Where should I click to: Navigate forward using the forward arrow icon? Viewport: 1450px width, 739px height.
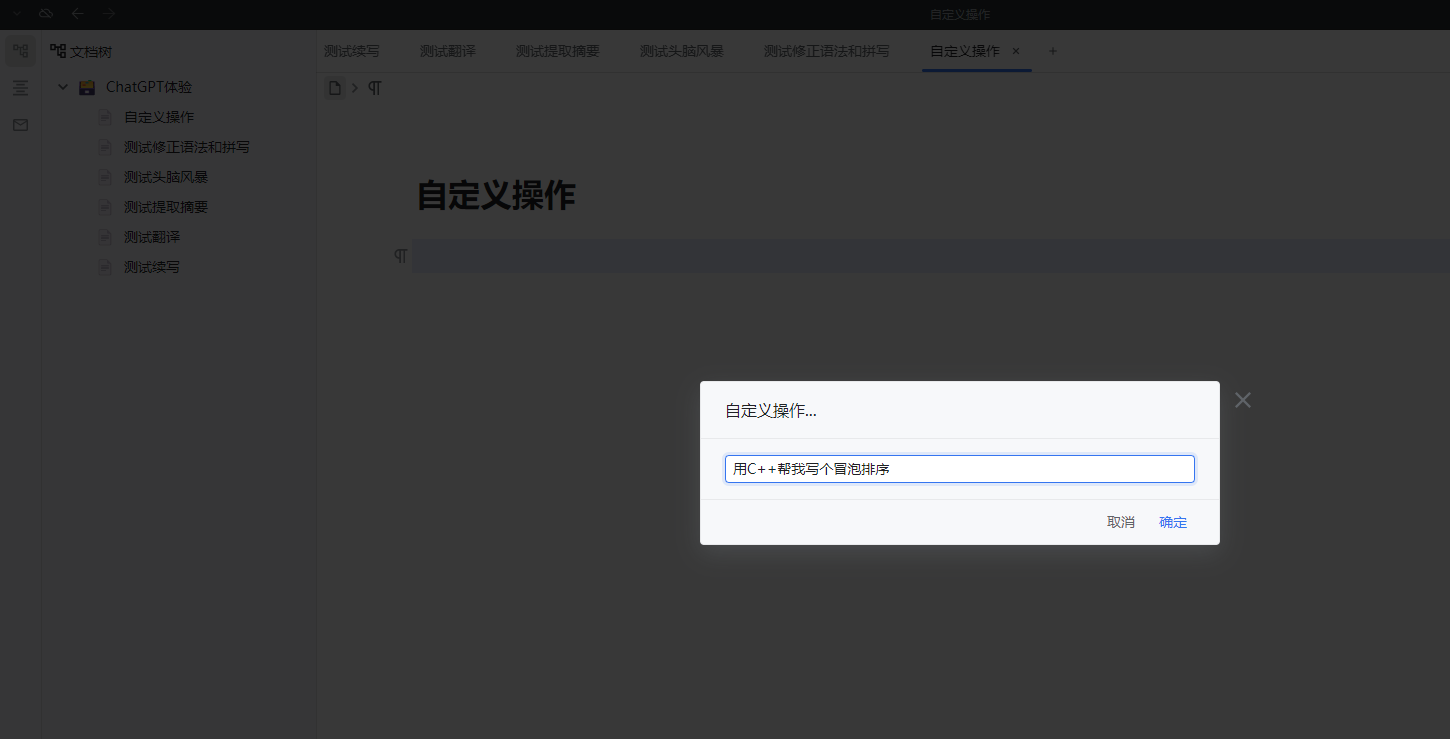pos(109,14)
